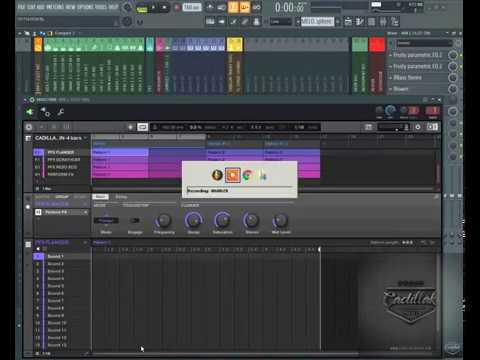Select the last icon in task switcher
480x360 pixels.
coord(262,175)
